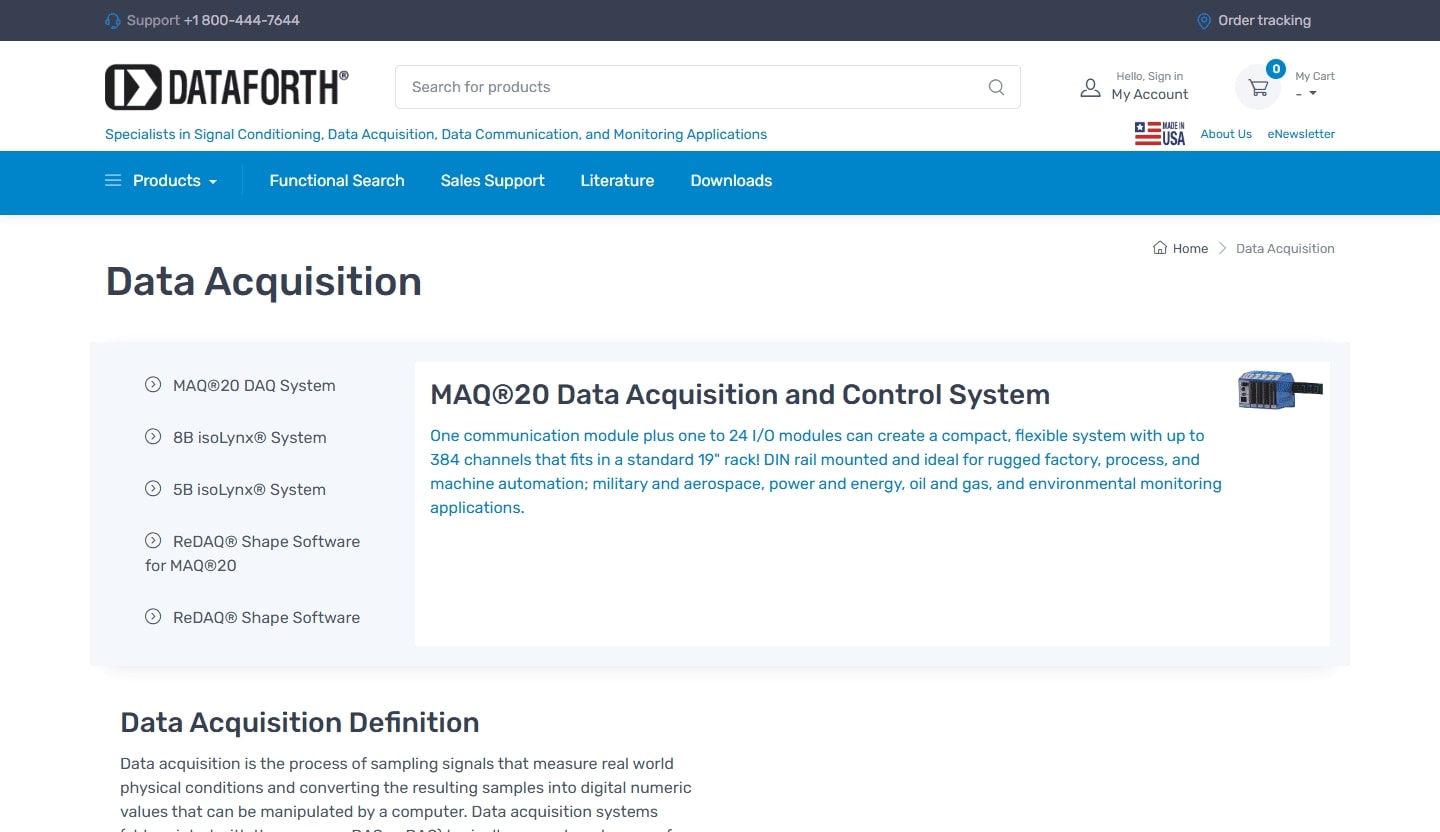Open the Functional Search menu
The image size is (1440, 832).
tap(337, 181)
